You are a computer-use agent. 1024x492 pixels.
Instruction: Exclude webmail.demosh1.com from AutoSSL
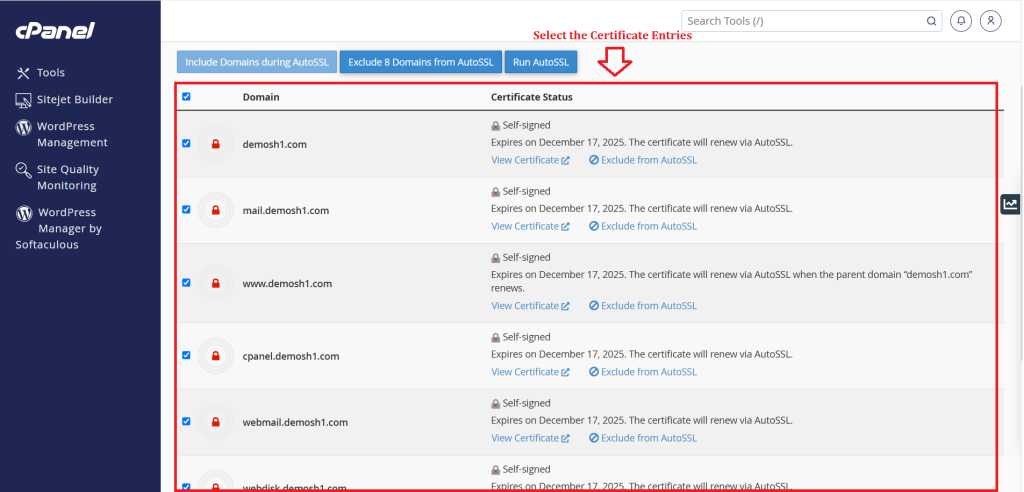(x=643, y=438)
